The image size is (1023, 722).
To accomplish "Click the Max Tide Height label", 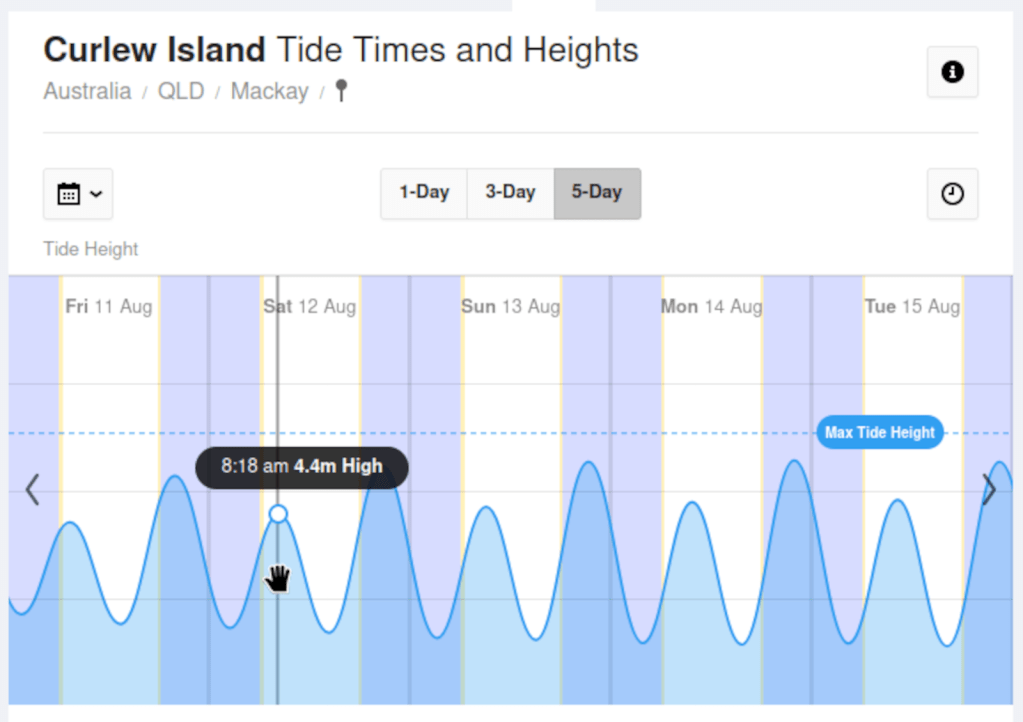I will point(880,433).
